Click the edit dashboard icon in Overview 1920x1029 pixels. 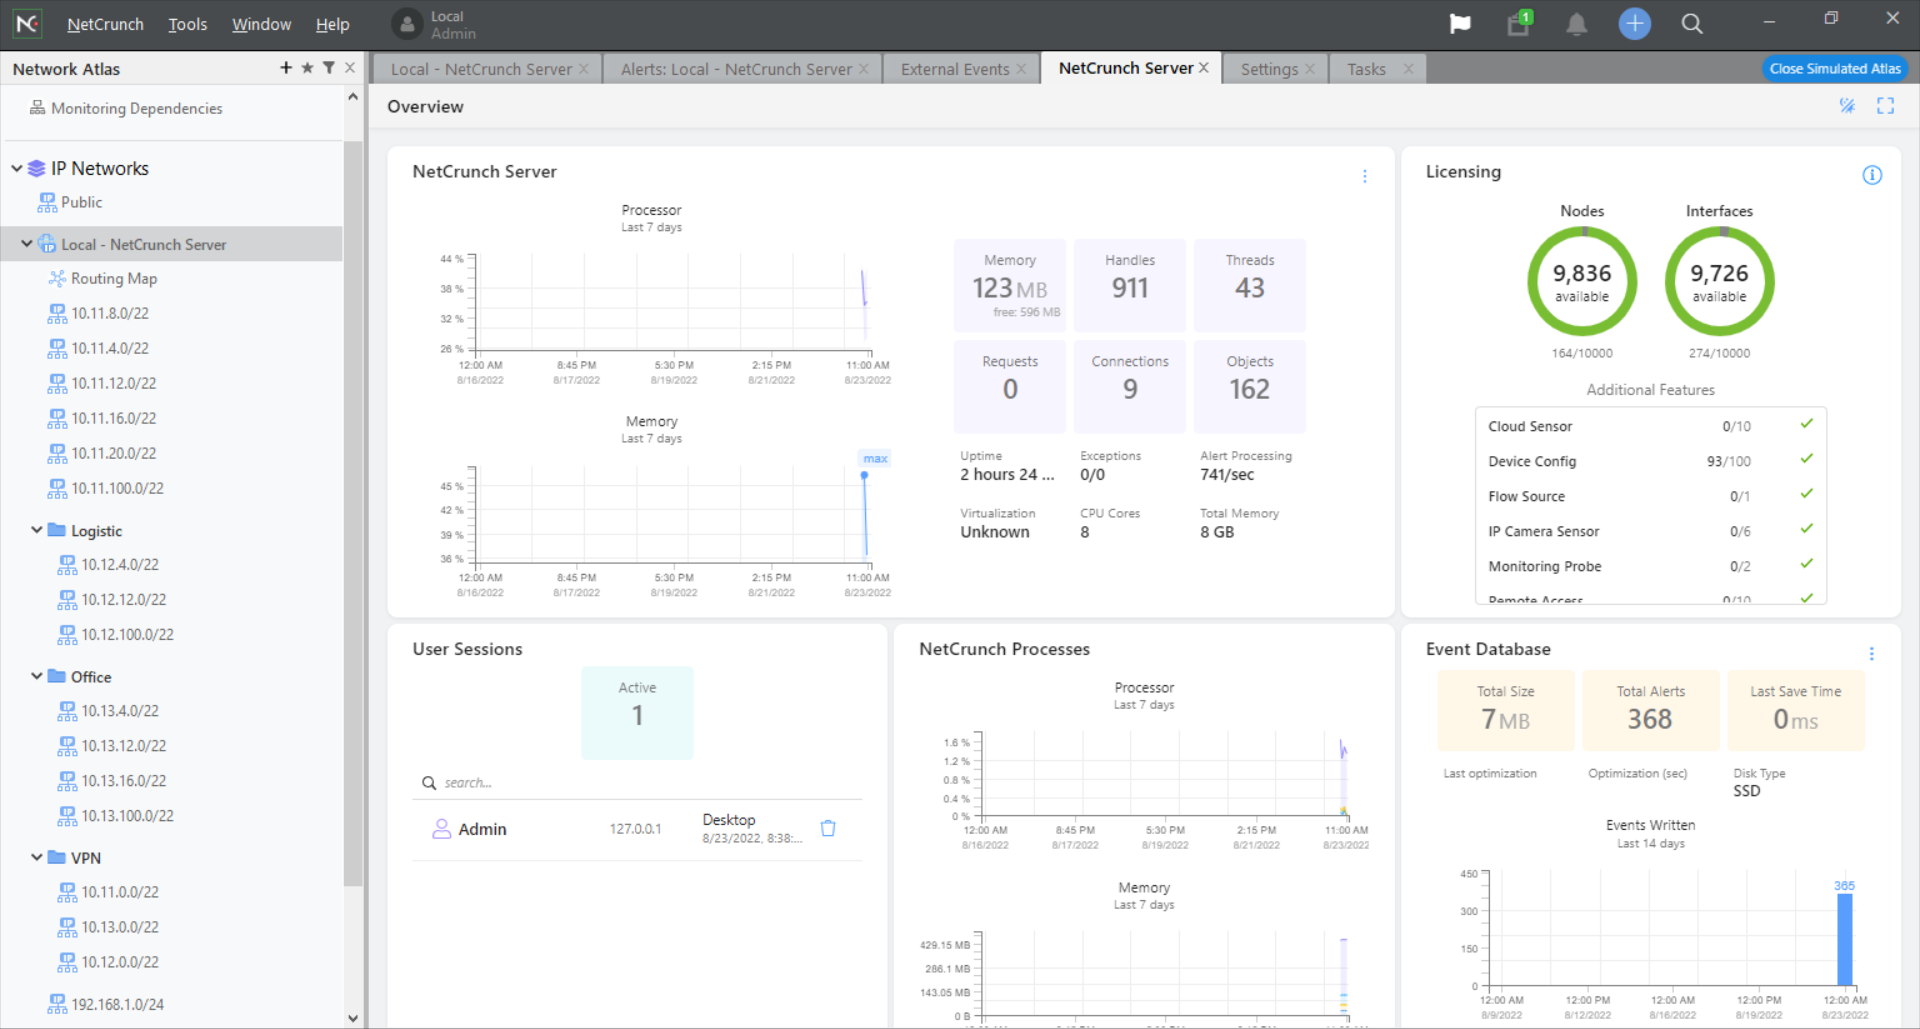click(1847, 106)
